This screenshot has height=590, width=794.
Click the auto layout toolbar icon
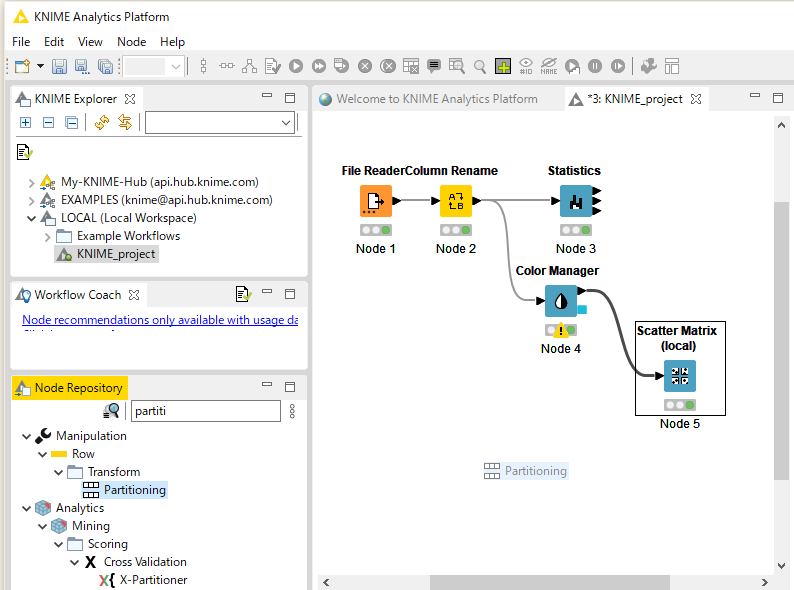pos(249,66)
